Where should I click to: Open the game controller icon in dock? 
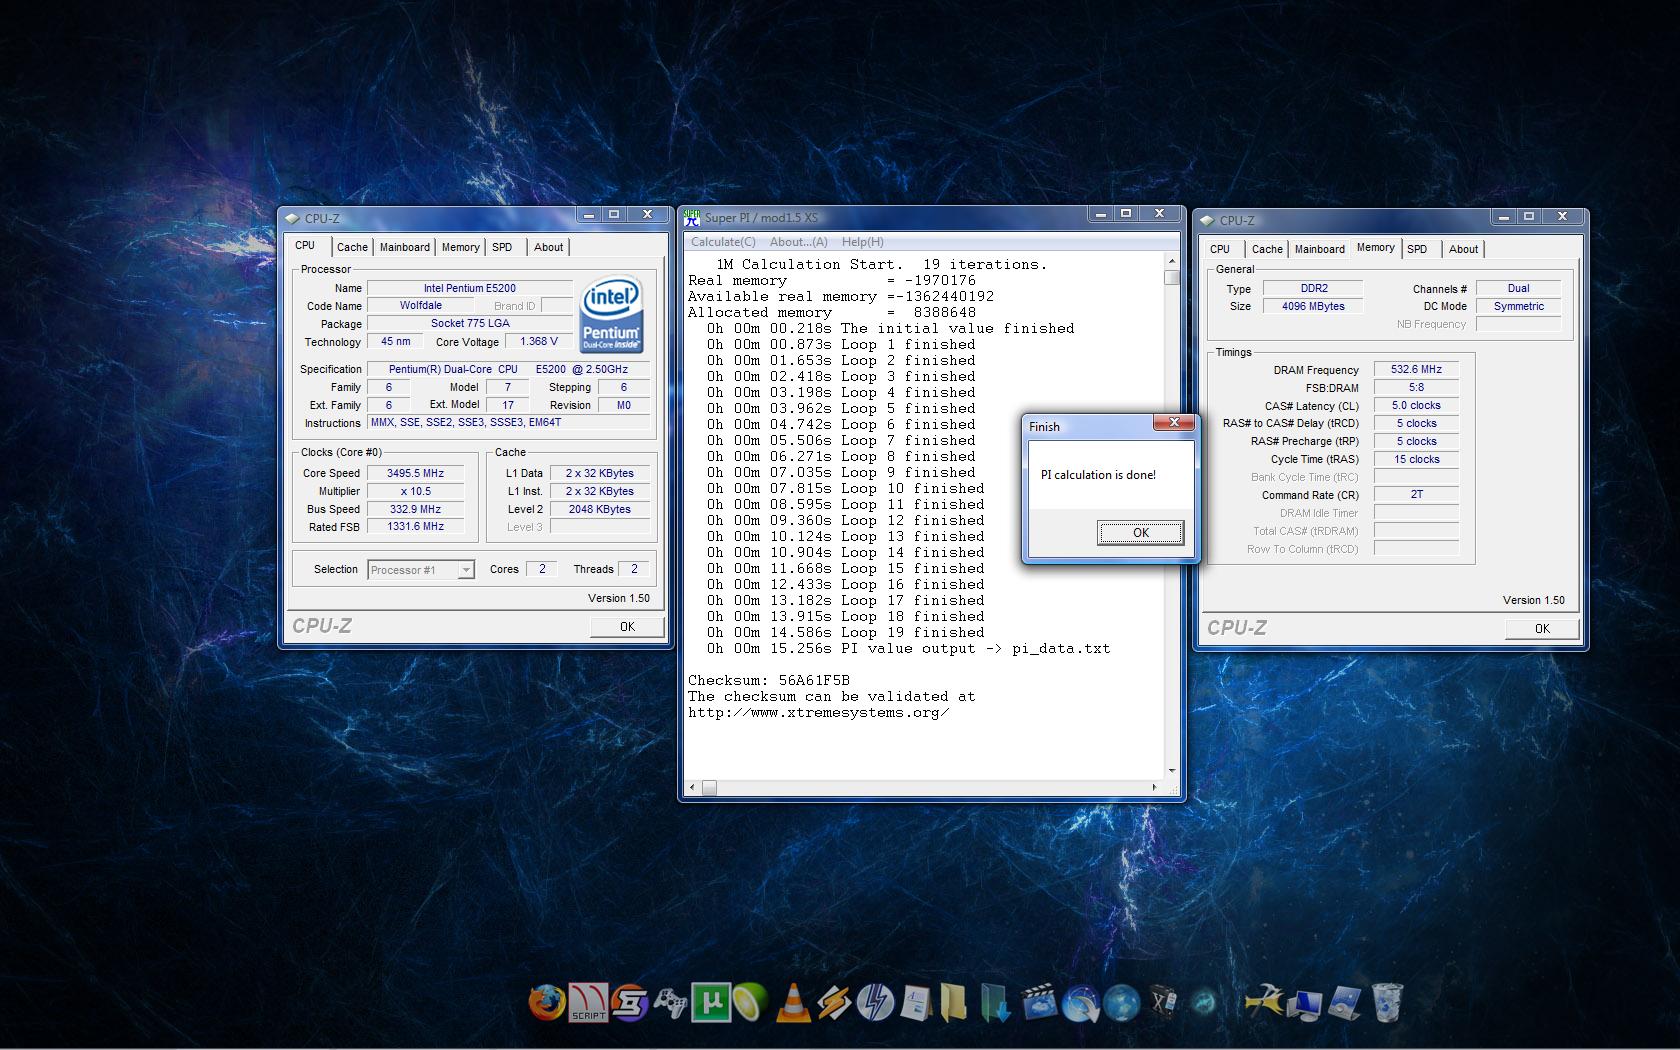coord(669,1002)
